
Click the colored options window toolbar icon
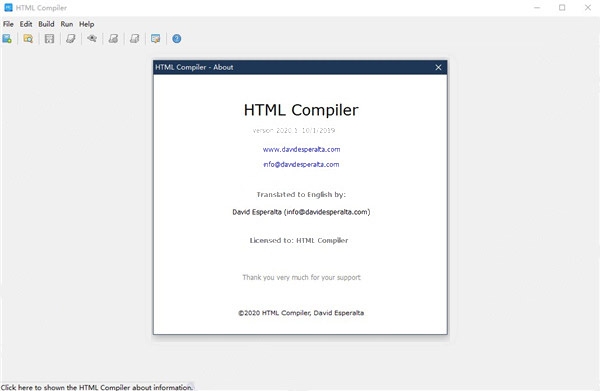155,39
